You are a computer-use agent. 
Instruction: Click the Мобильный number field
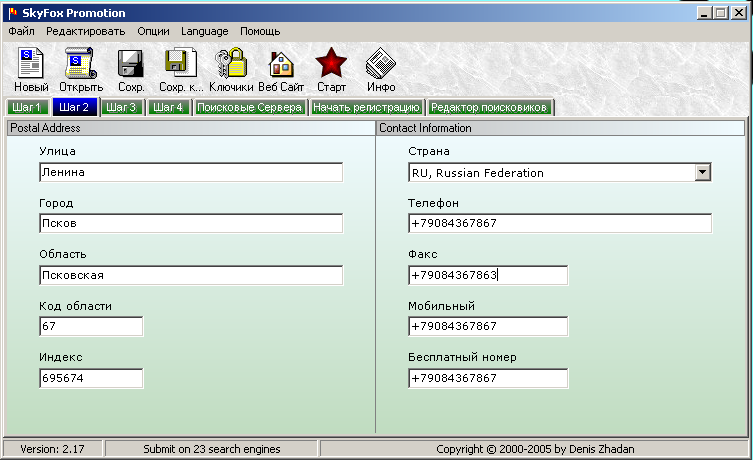pos(488,326)
